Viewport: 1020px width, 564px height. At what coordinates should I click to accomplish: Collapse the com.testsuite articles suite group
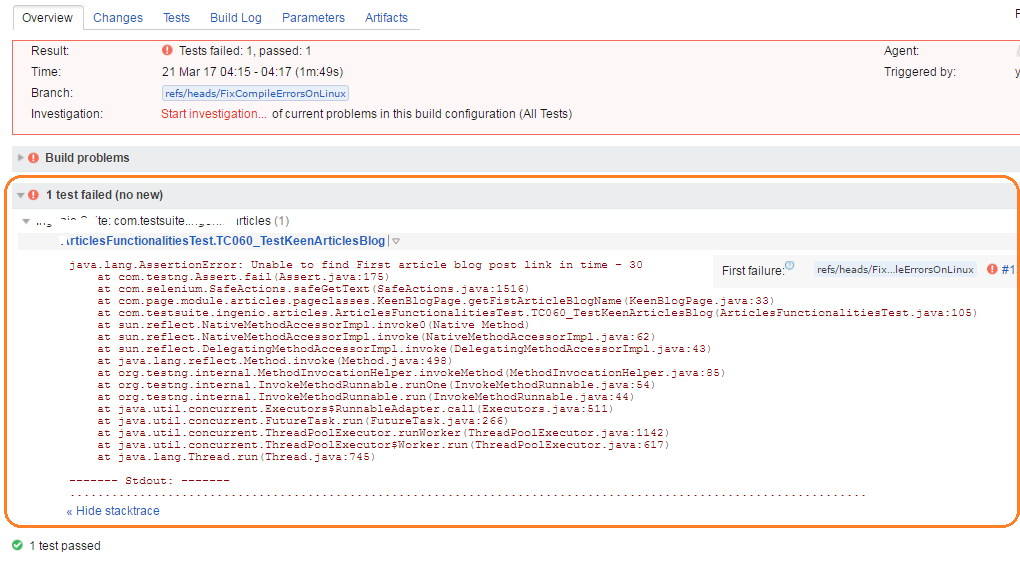[26, 221]
